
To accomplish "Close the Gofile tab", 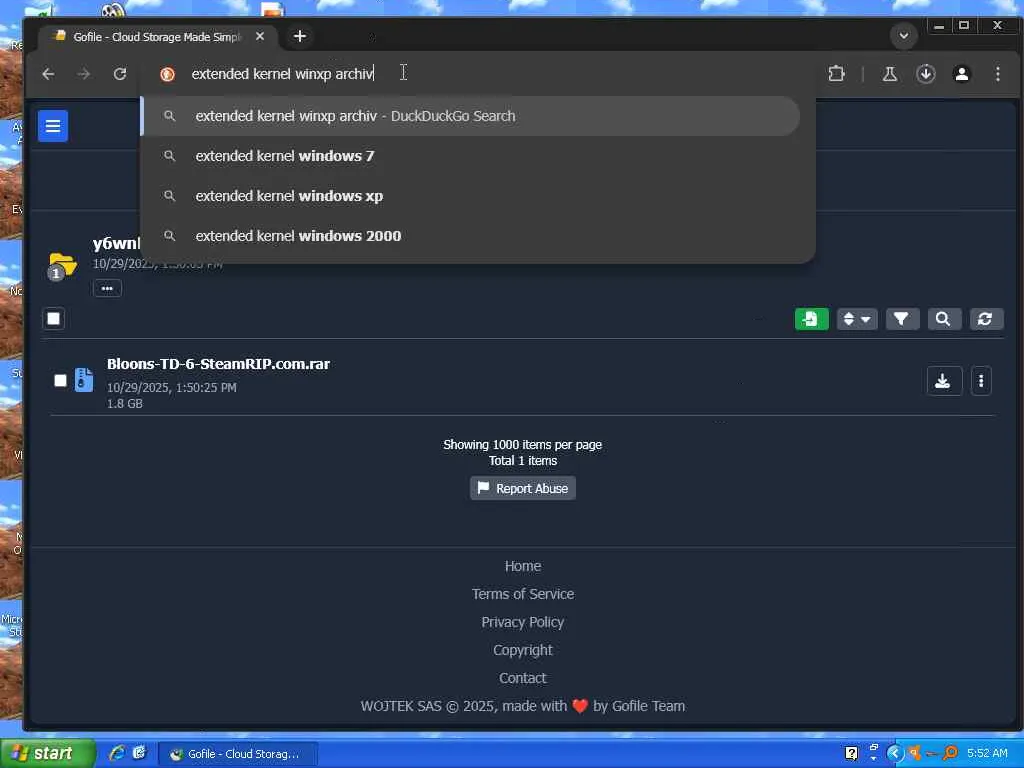I will [260, 37].
